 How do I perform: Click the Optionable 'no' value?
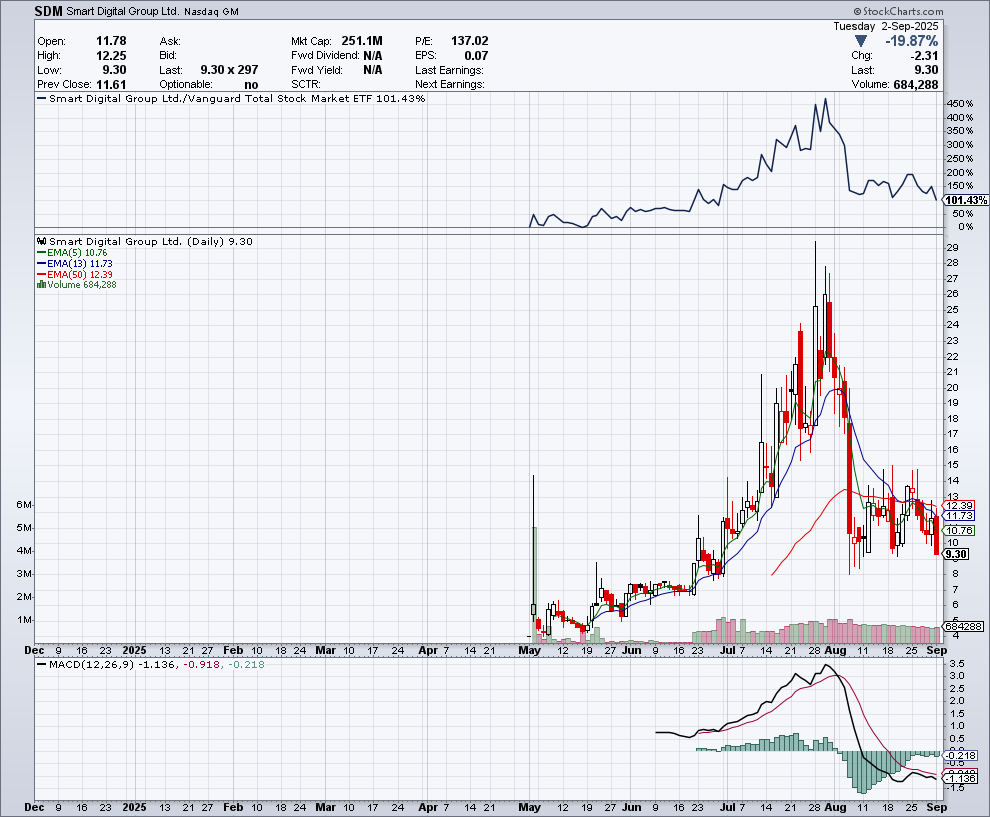251,85
